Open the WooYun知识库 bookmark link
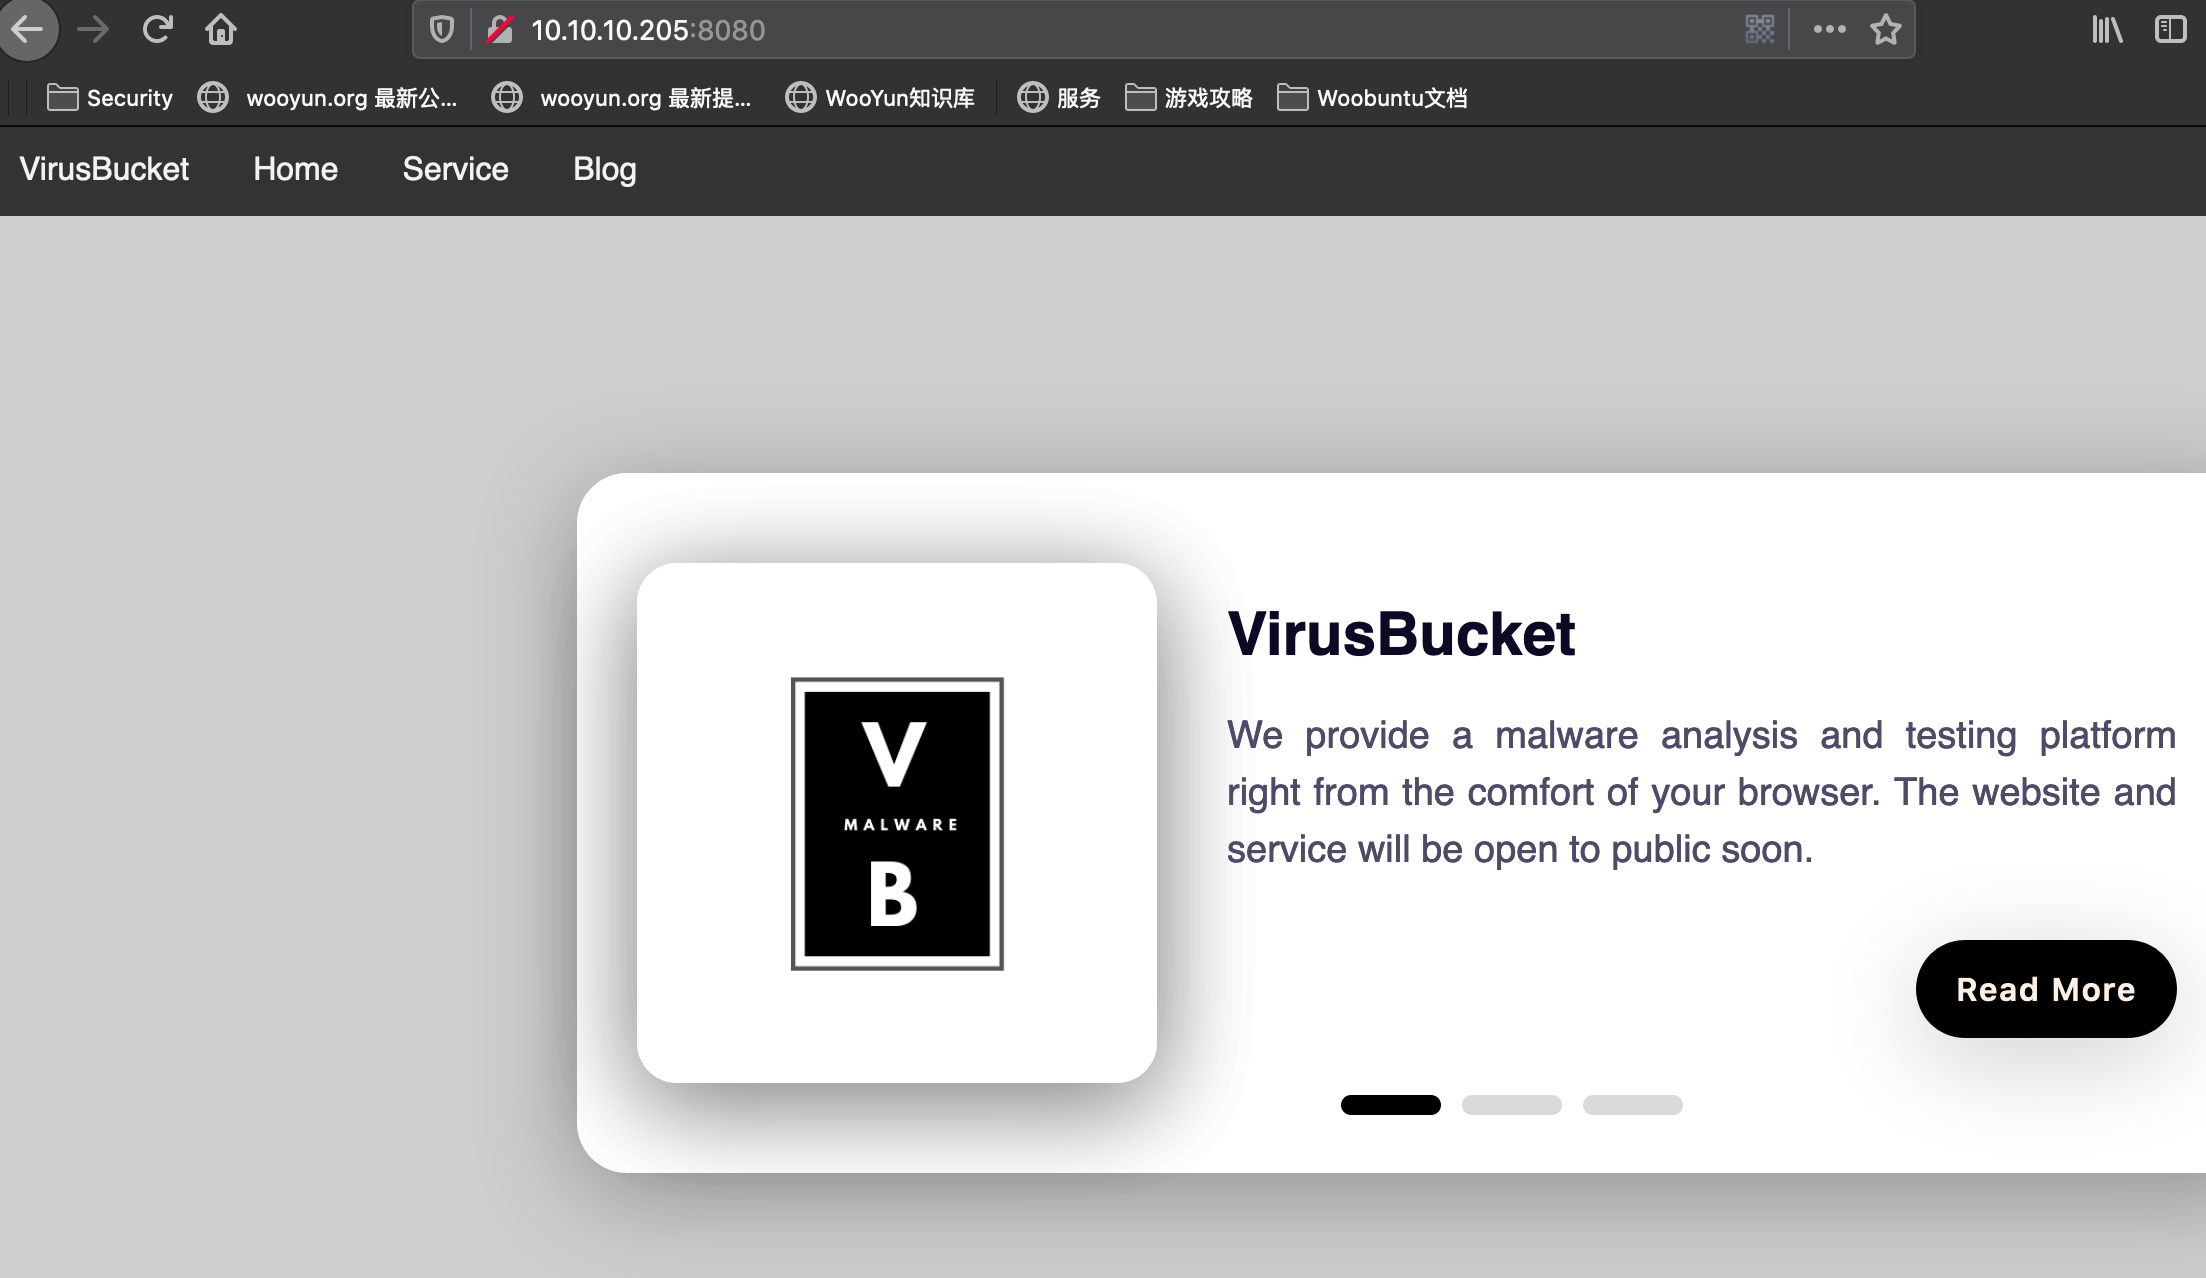Screen dimensions: 2206x1278 880,98
